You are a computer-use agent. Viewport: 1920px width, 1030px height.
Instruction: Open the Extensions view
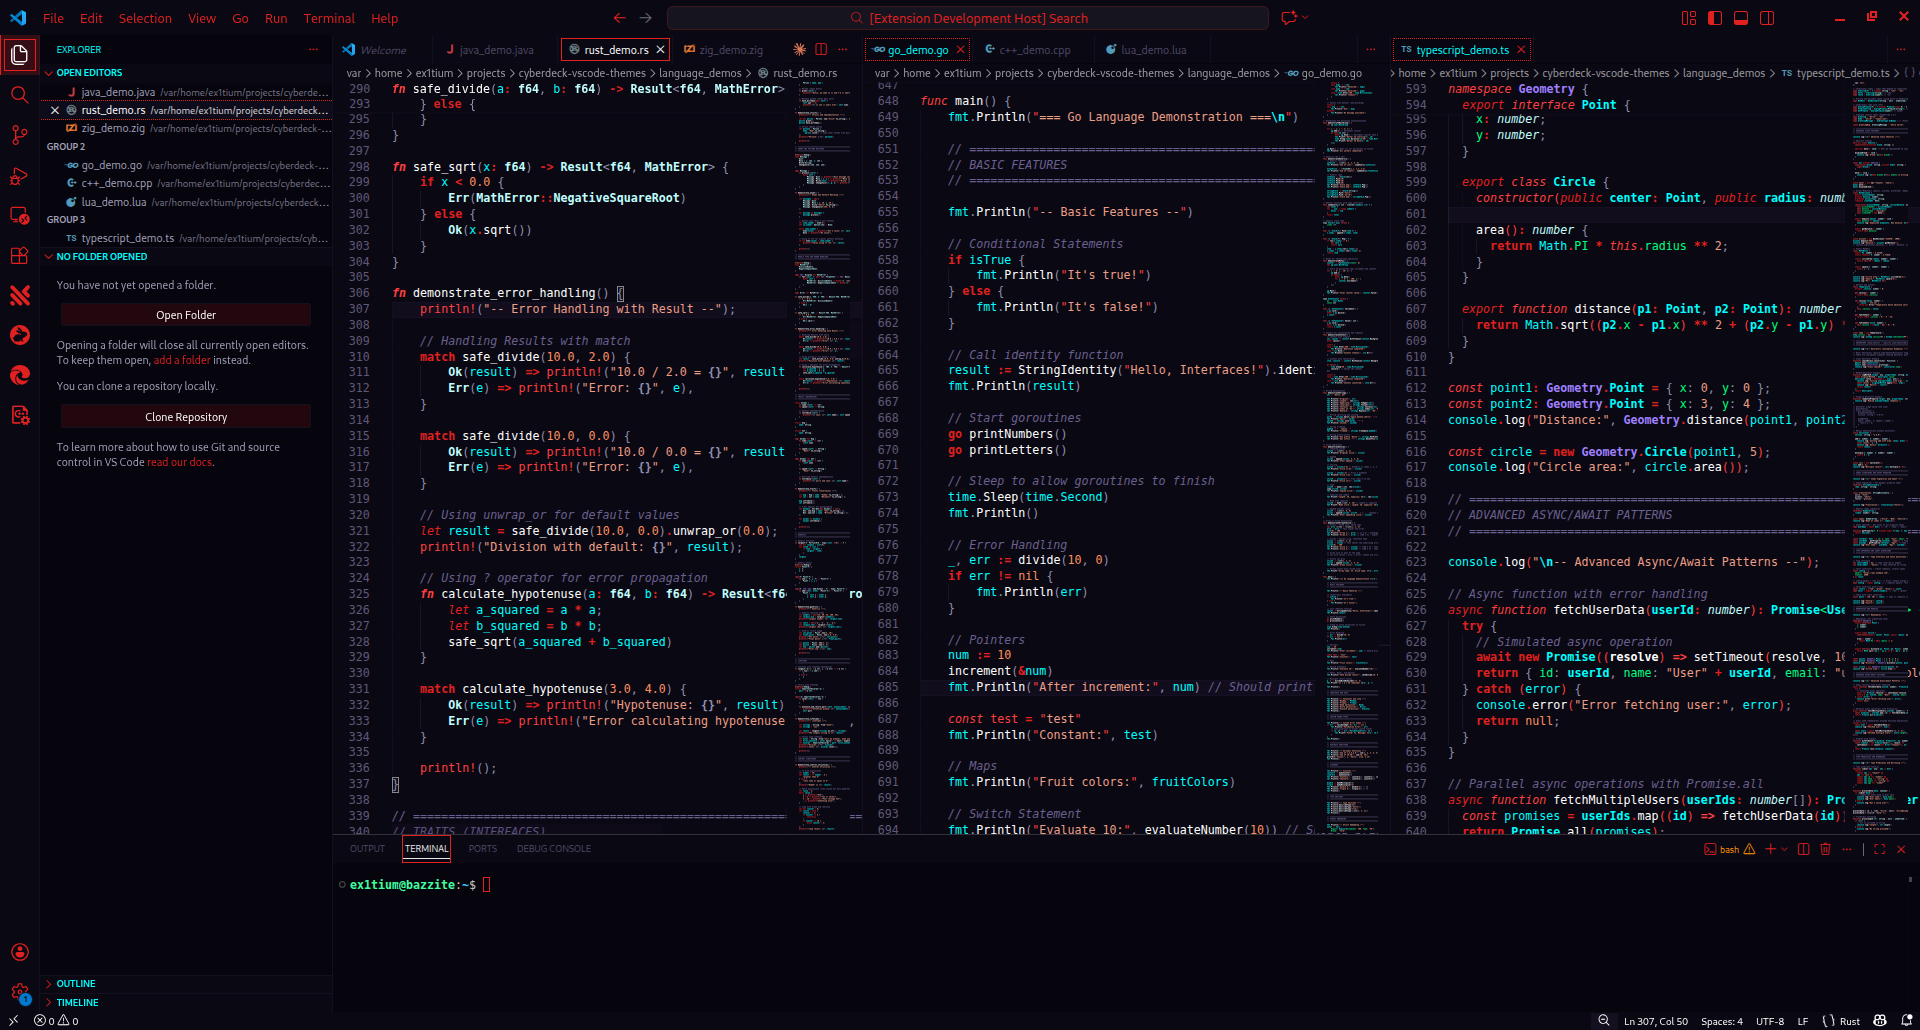click(x=19, y=256)
